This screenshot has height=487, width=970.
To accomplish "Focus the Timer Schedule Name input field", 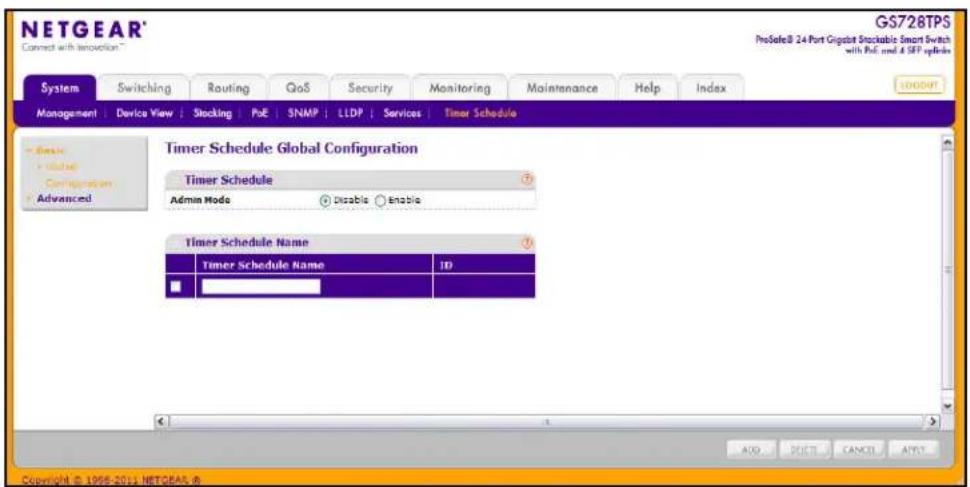I will coord(261,287).
